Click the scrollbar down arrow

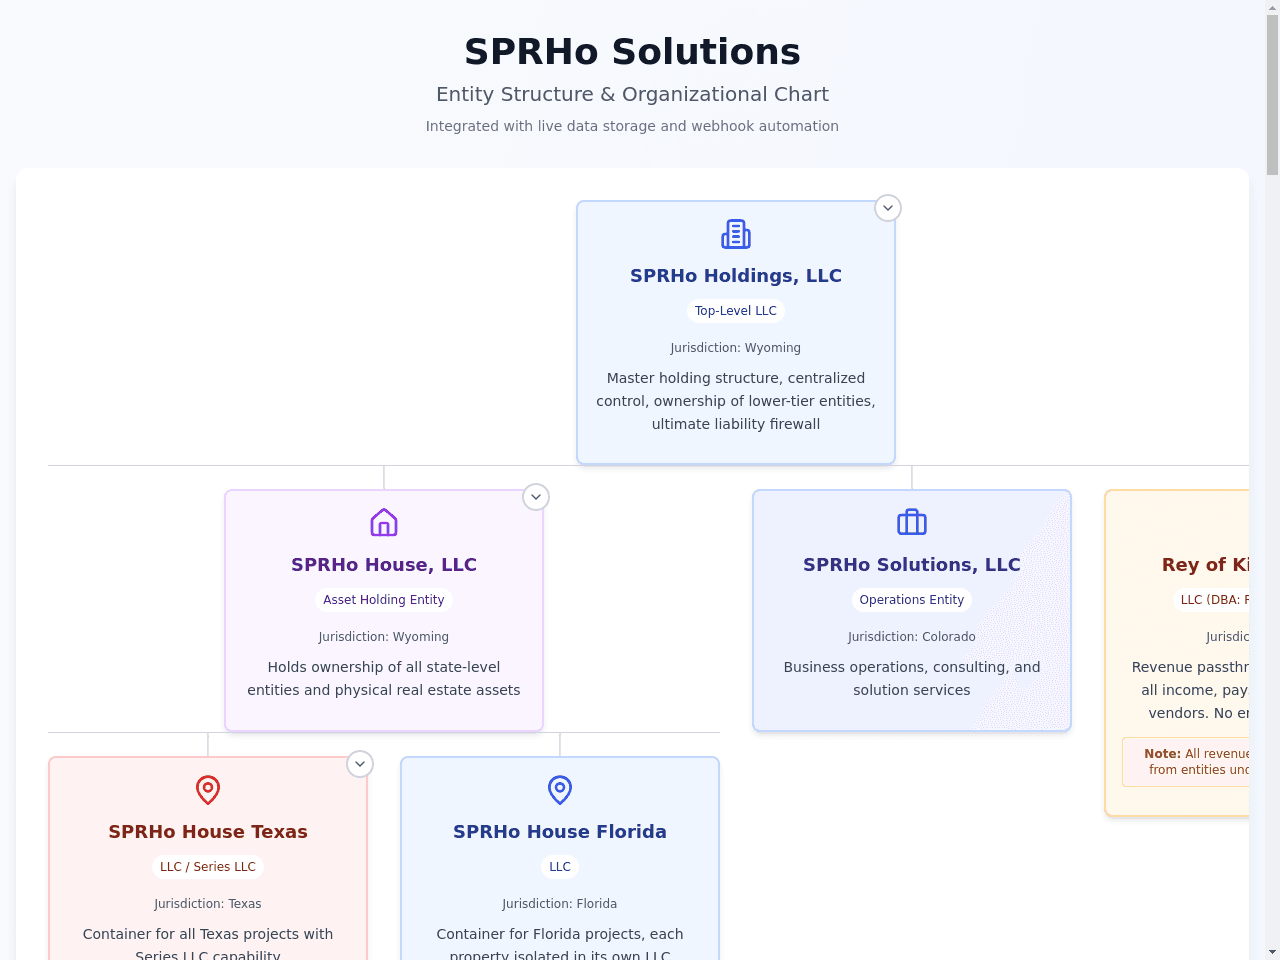click(1272, 952)
